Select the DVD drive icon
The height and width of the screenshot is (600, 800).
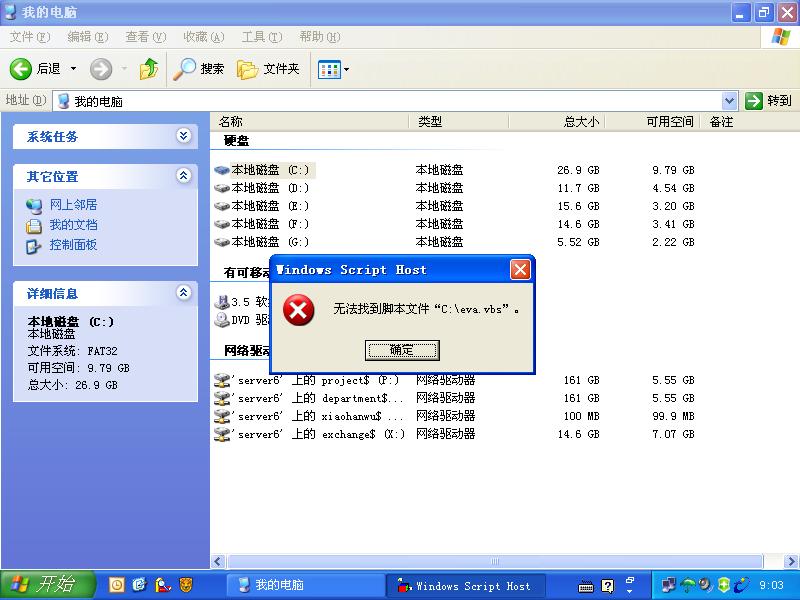tap(222, 320)
